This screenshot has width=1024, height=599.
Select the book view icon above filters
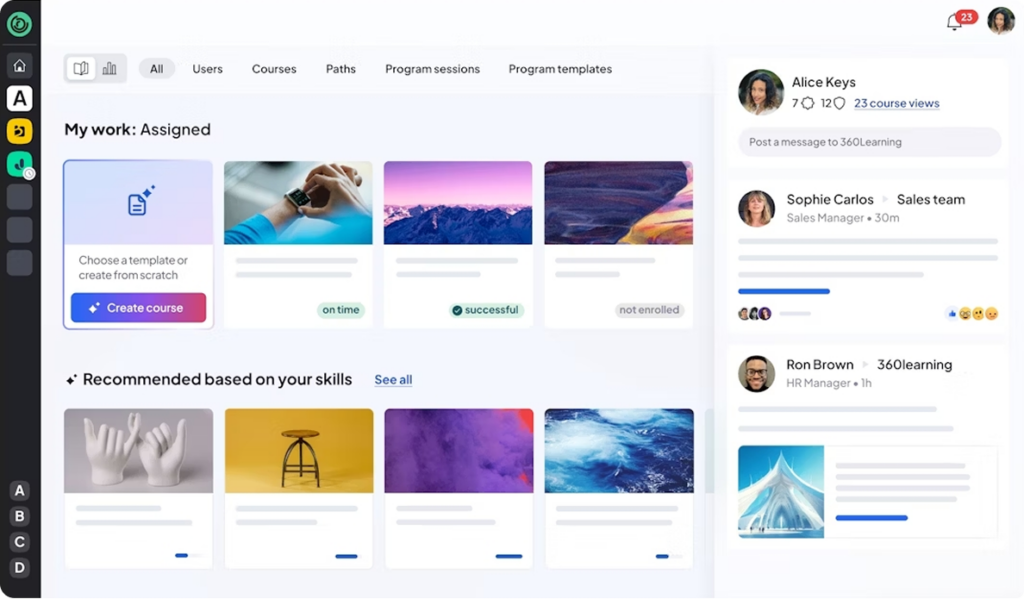(80, 68)
